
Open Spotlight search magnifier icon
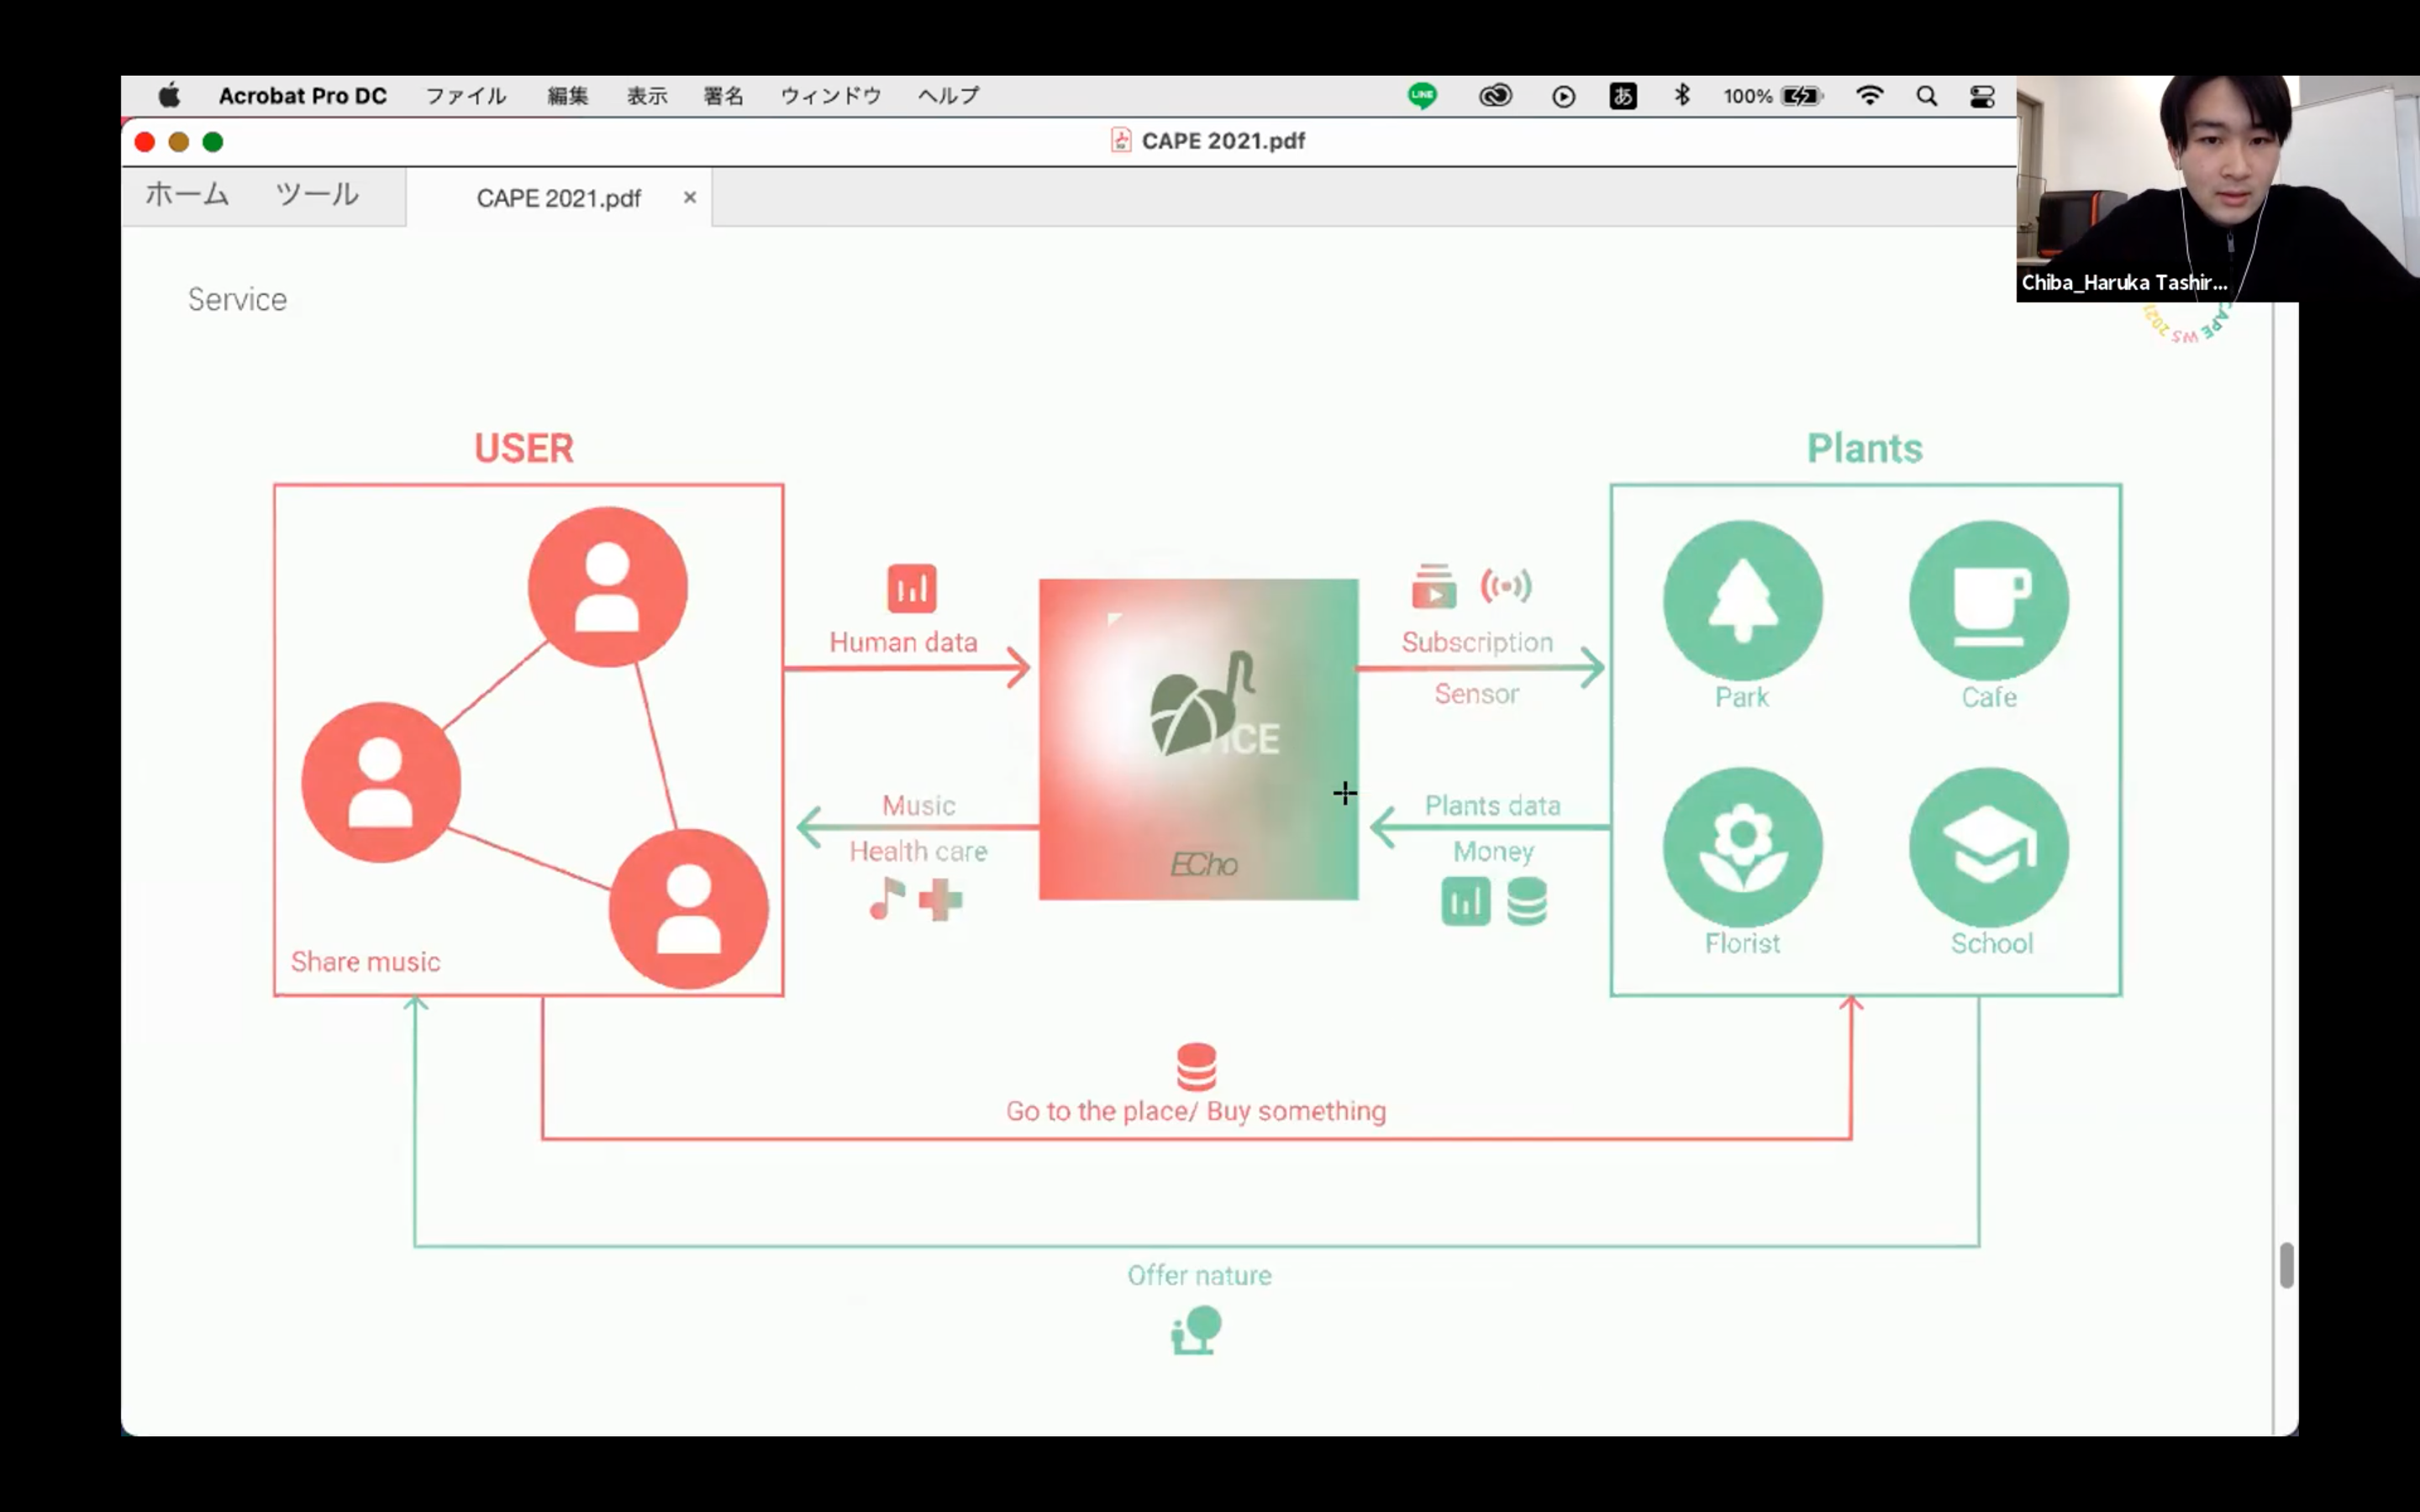pyautogui.click(x=1927, y=96)
